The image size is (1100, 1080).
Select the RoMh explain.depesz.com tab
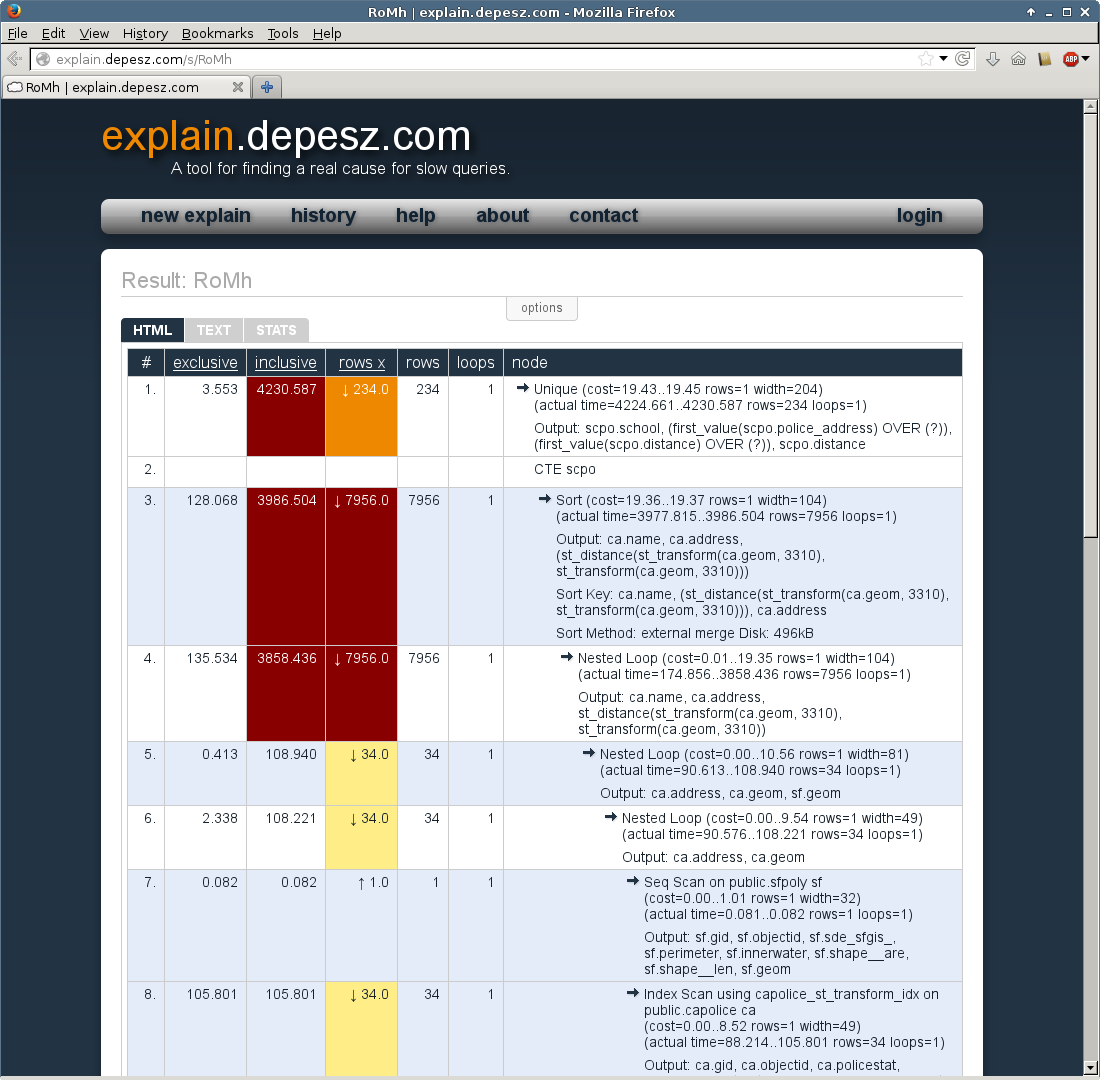point(126,87)
